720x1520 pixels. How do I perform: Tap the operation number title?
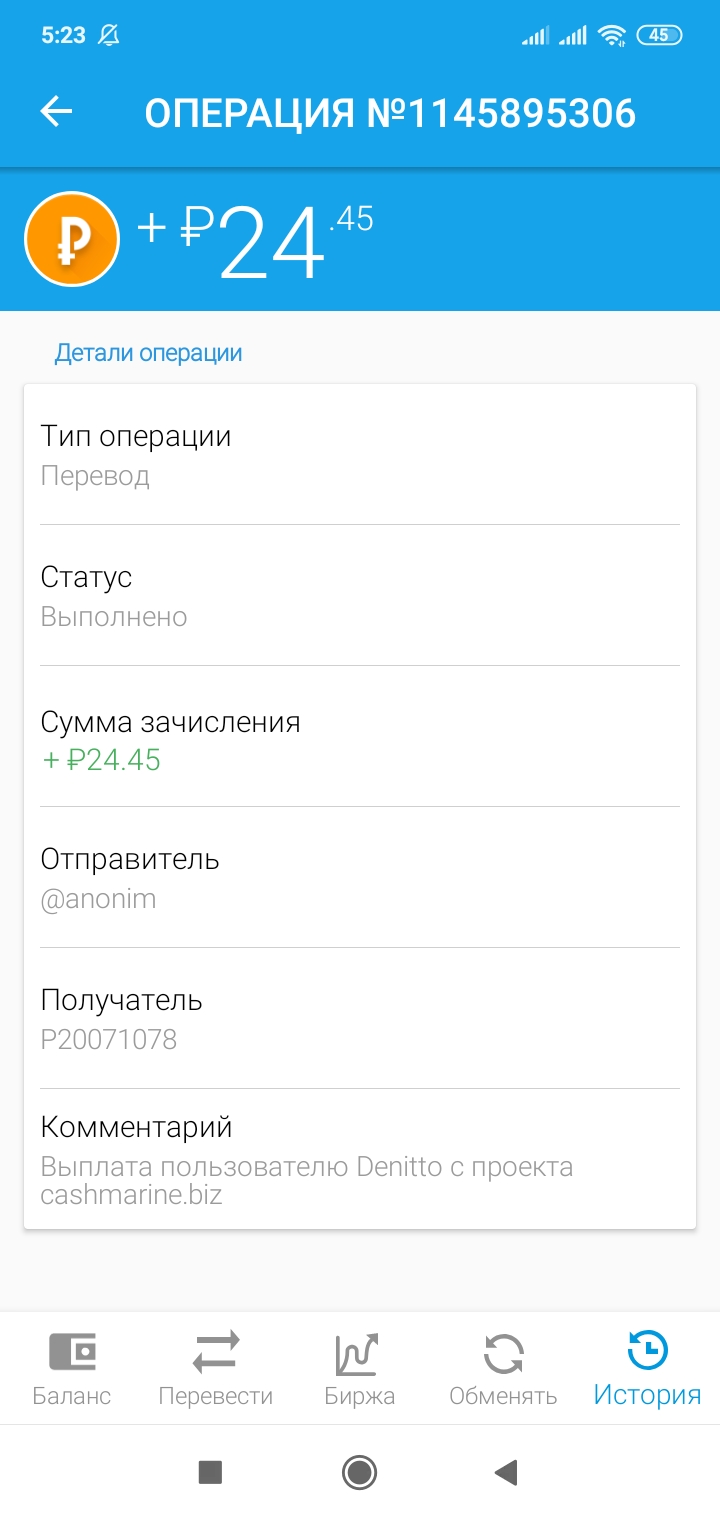390,113
